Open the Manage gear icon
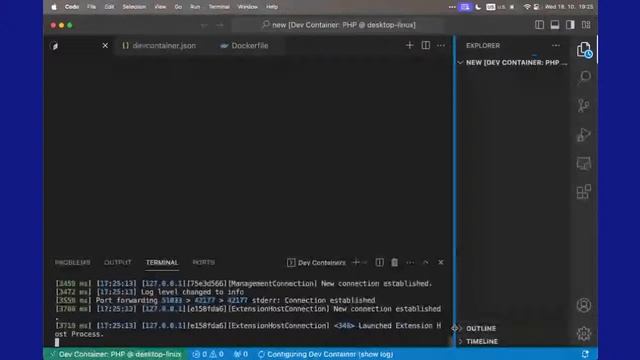 pyautogui.click(x=584, y=333)
